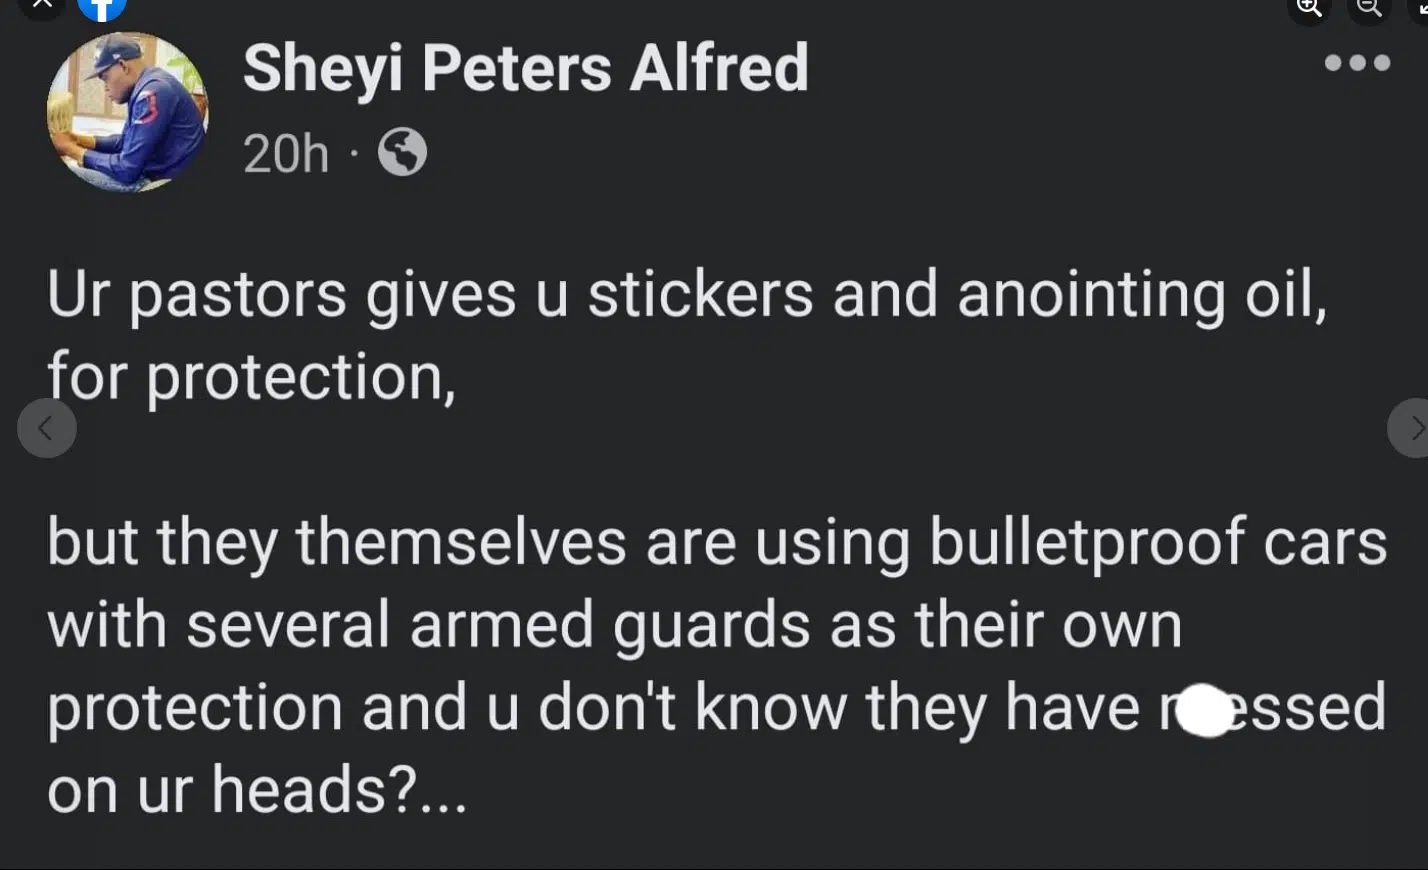Click the "for protection," text line

click(252, 378)
